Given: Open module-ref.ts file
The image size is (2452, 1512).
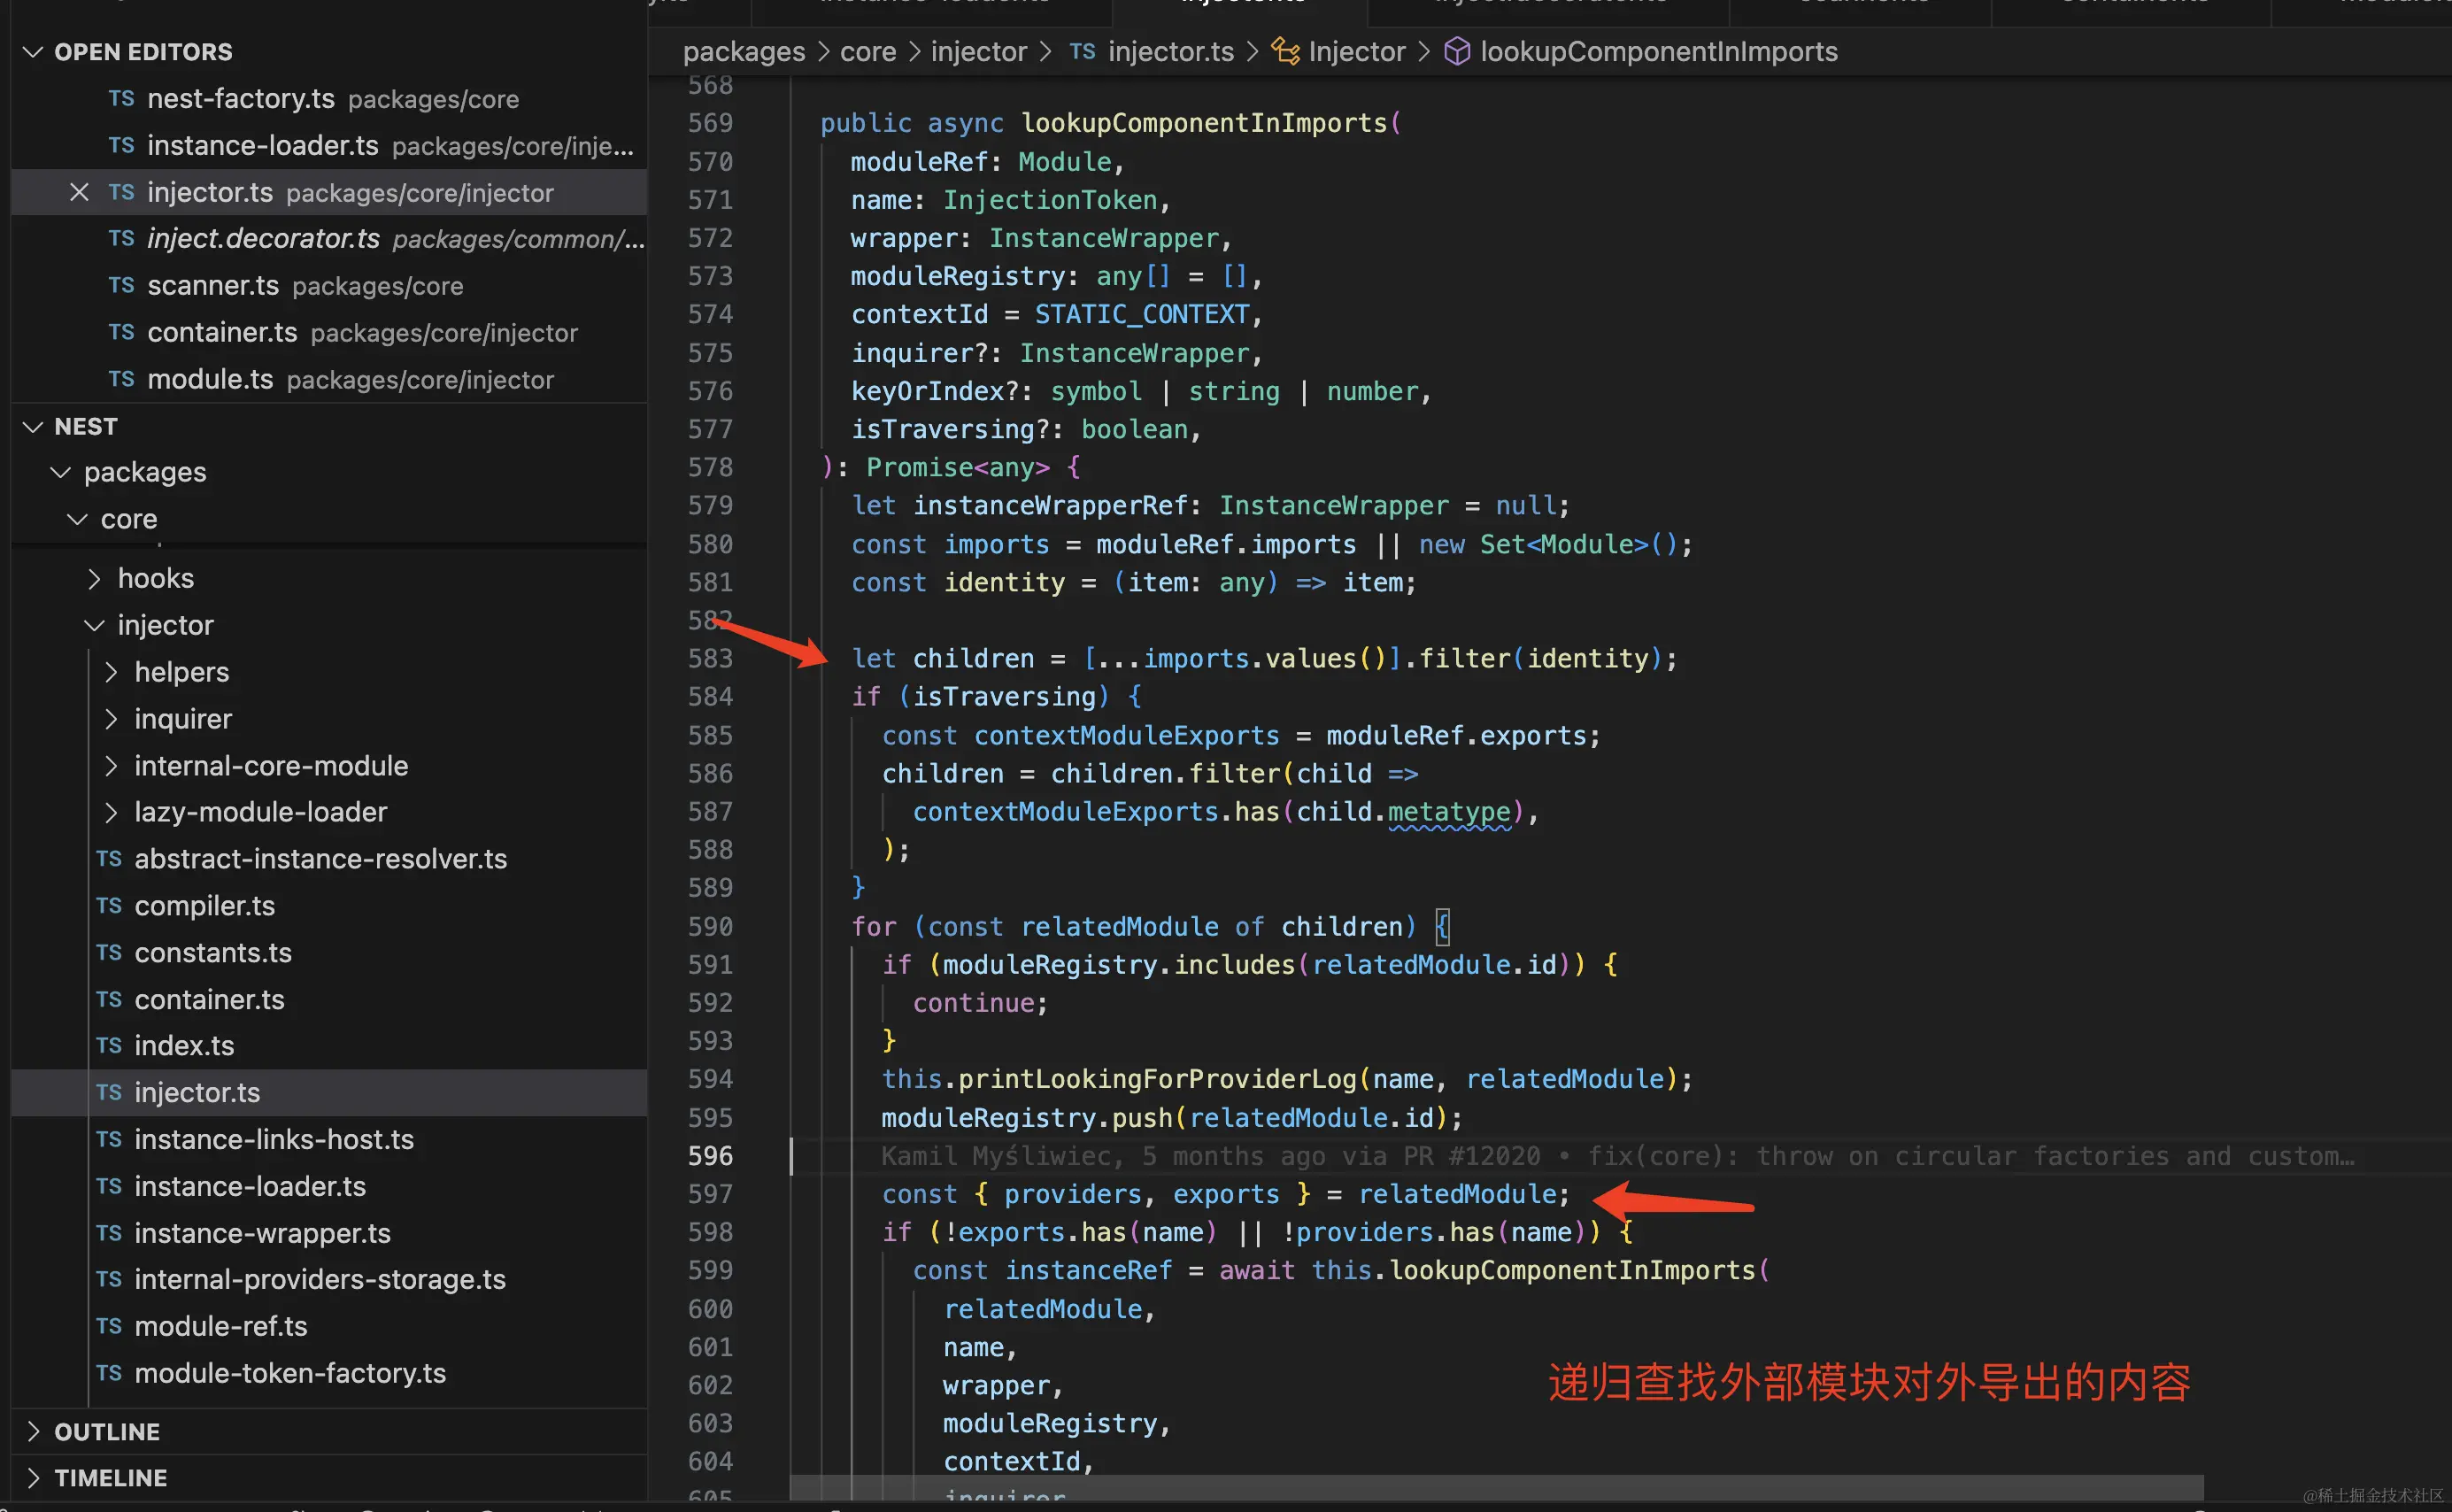Looking at the screenshot, I should point(329,1326).
